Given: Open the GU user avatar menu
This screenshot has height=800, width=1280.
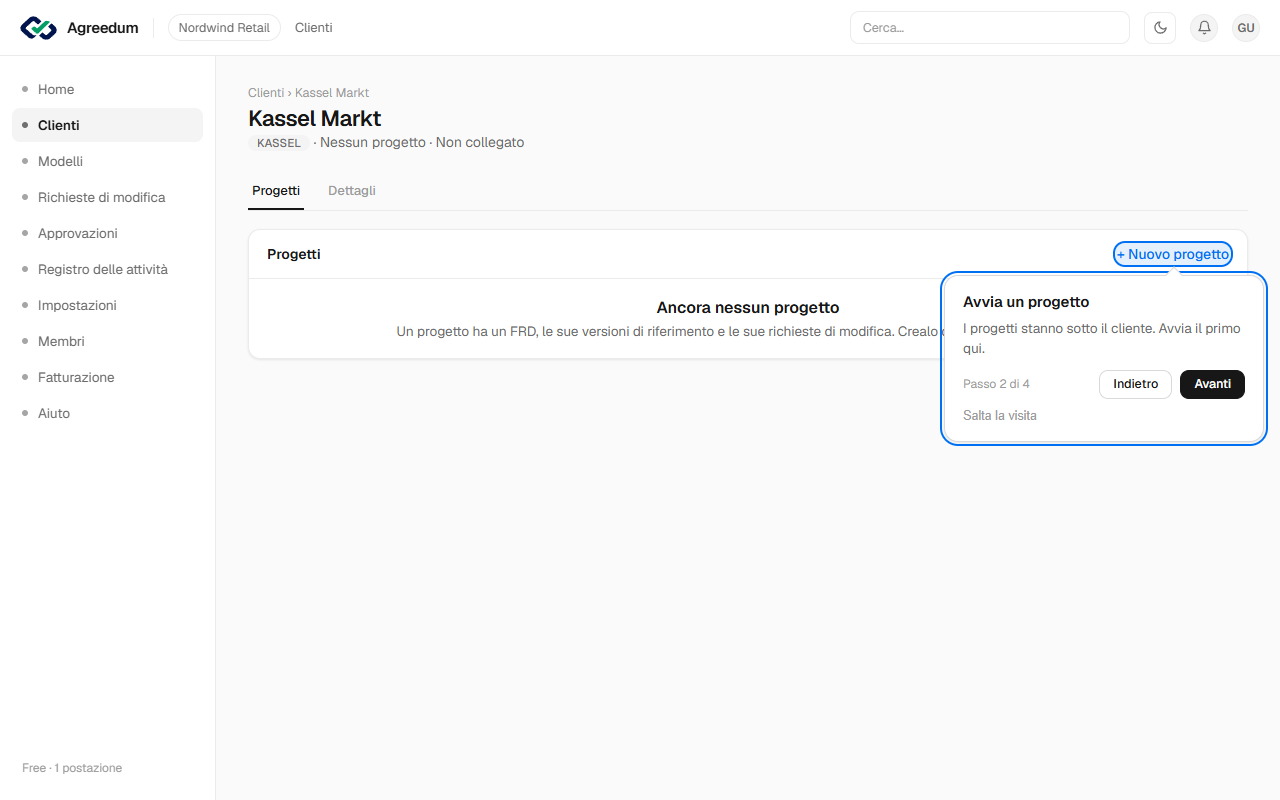Looking at the screenshot, I should (x=1246, y=28).
